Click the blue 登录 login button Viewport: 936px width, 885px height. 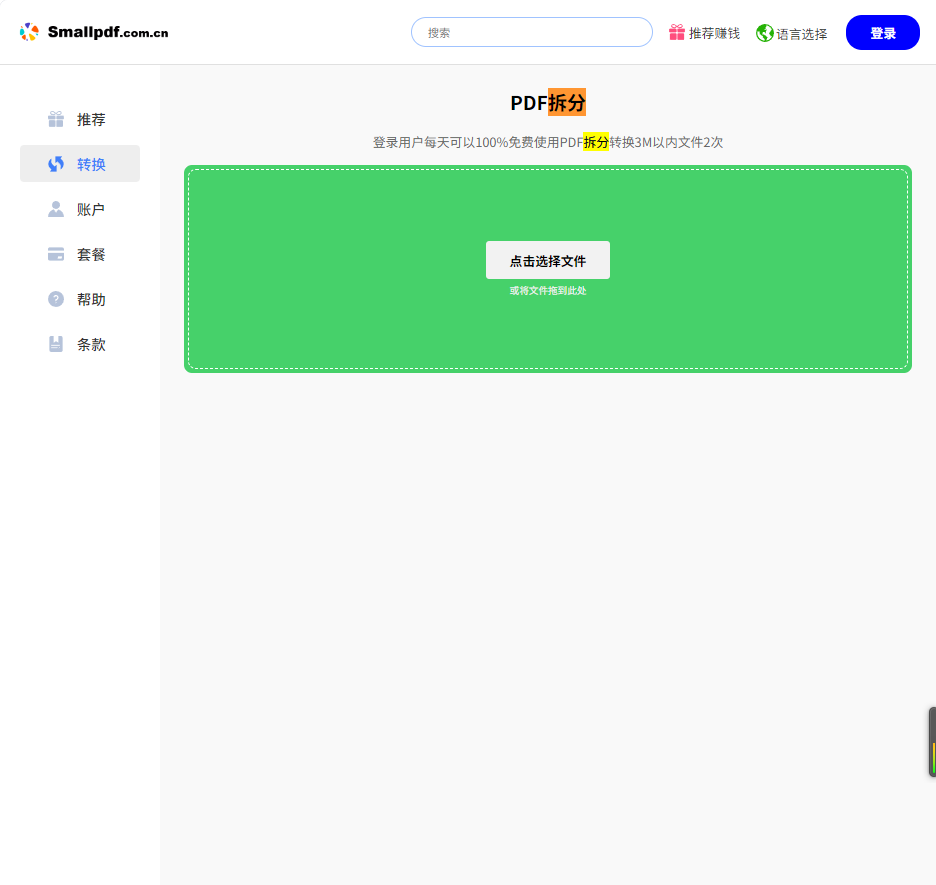(883, 33)
